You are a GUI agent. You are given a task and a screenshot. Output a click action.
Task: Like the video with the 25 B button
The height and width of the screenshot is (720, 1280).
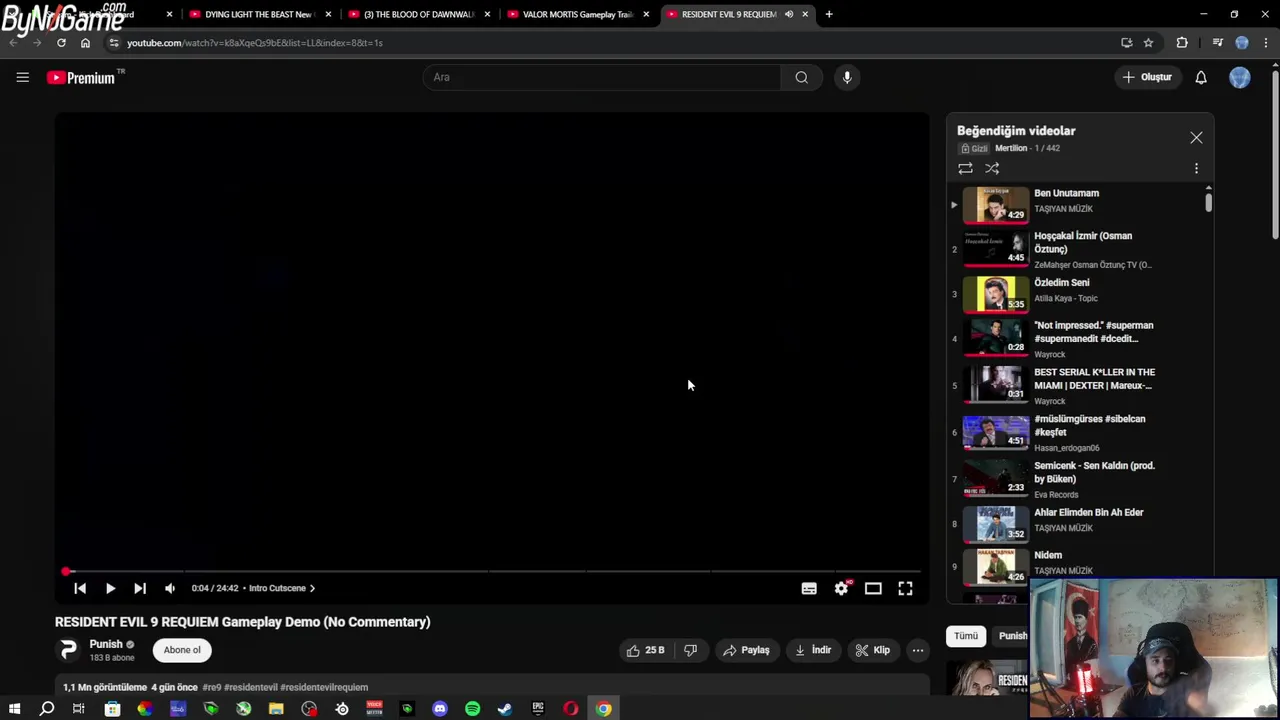point(645,650)
